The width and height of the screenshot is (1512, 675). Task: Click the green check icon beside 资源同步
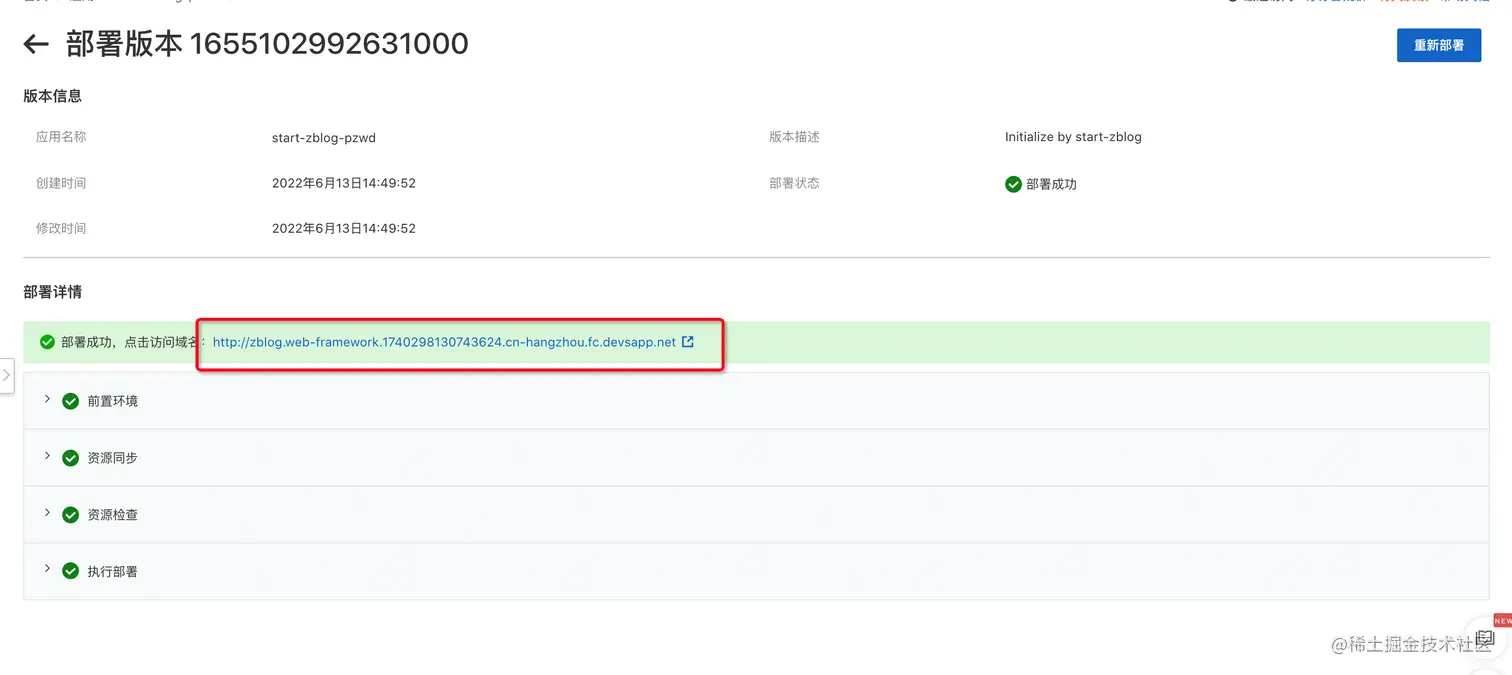(70, 458)
